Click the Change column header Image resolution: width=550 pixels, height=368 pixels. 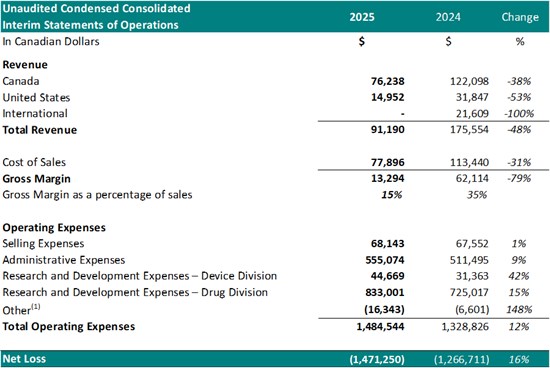(x=520, y=17)
